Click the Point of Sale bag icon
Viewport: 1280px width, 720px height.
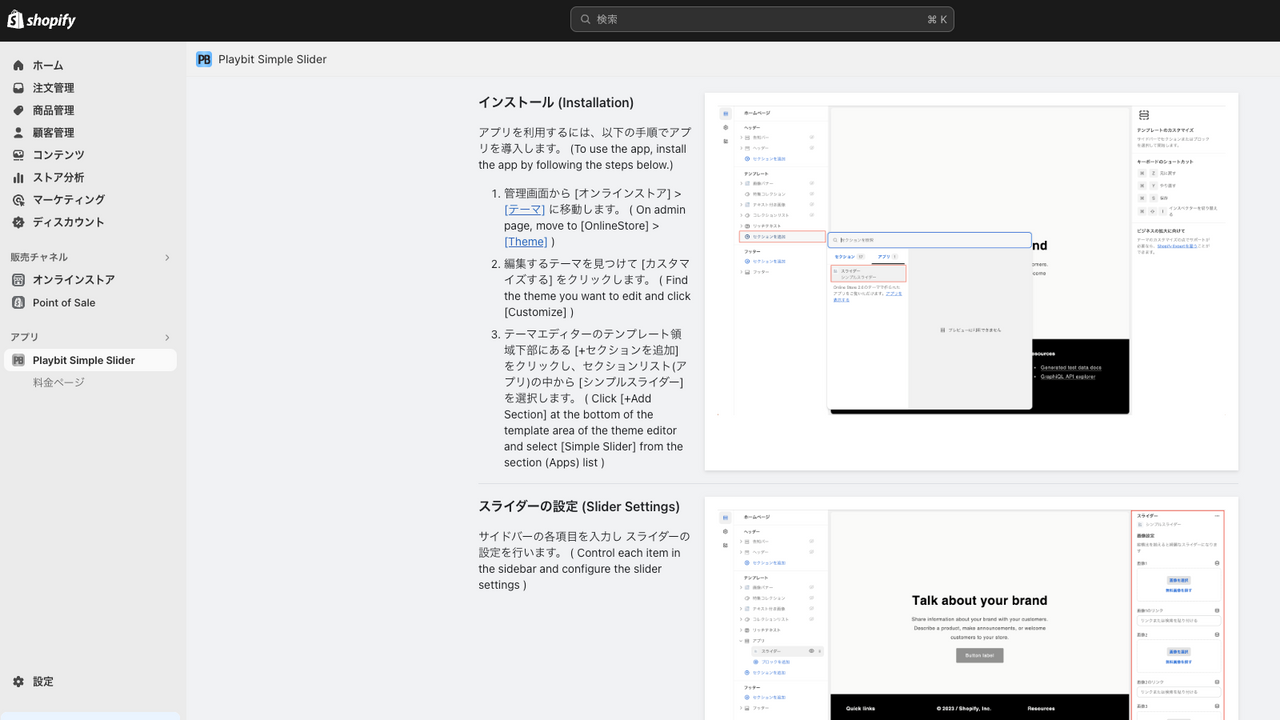(x=18, y=302)
